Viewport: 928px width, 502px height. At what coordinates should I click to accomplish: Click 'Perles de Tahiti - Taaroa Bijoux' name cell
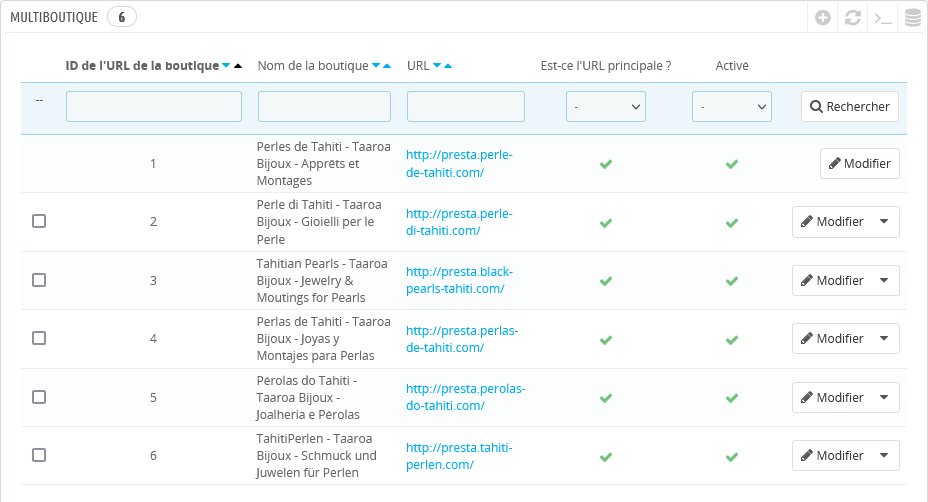coord(324,163)
